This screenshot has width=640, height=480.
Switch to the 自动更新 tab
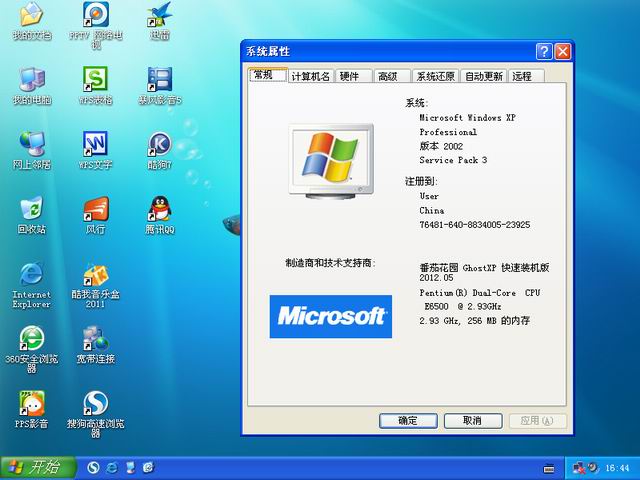tap(484, 76)
